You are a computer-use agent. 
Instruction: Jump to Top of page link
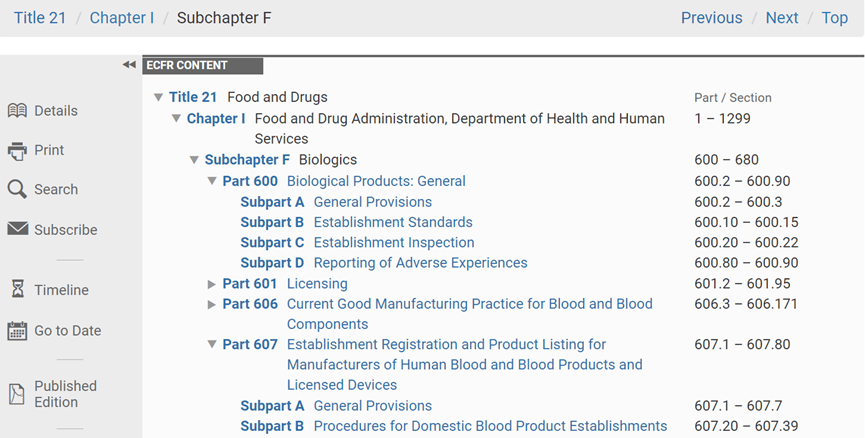coord(834,18)
